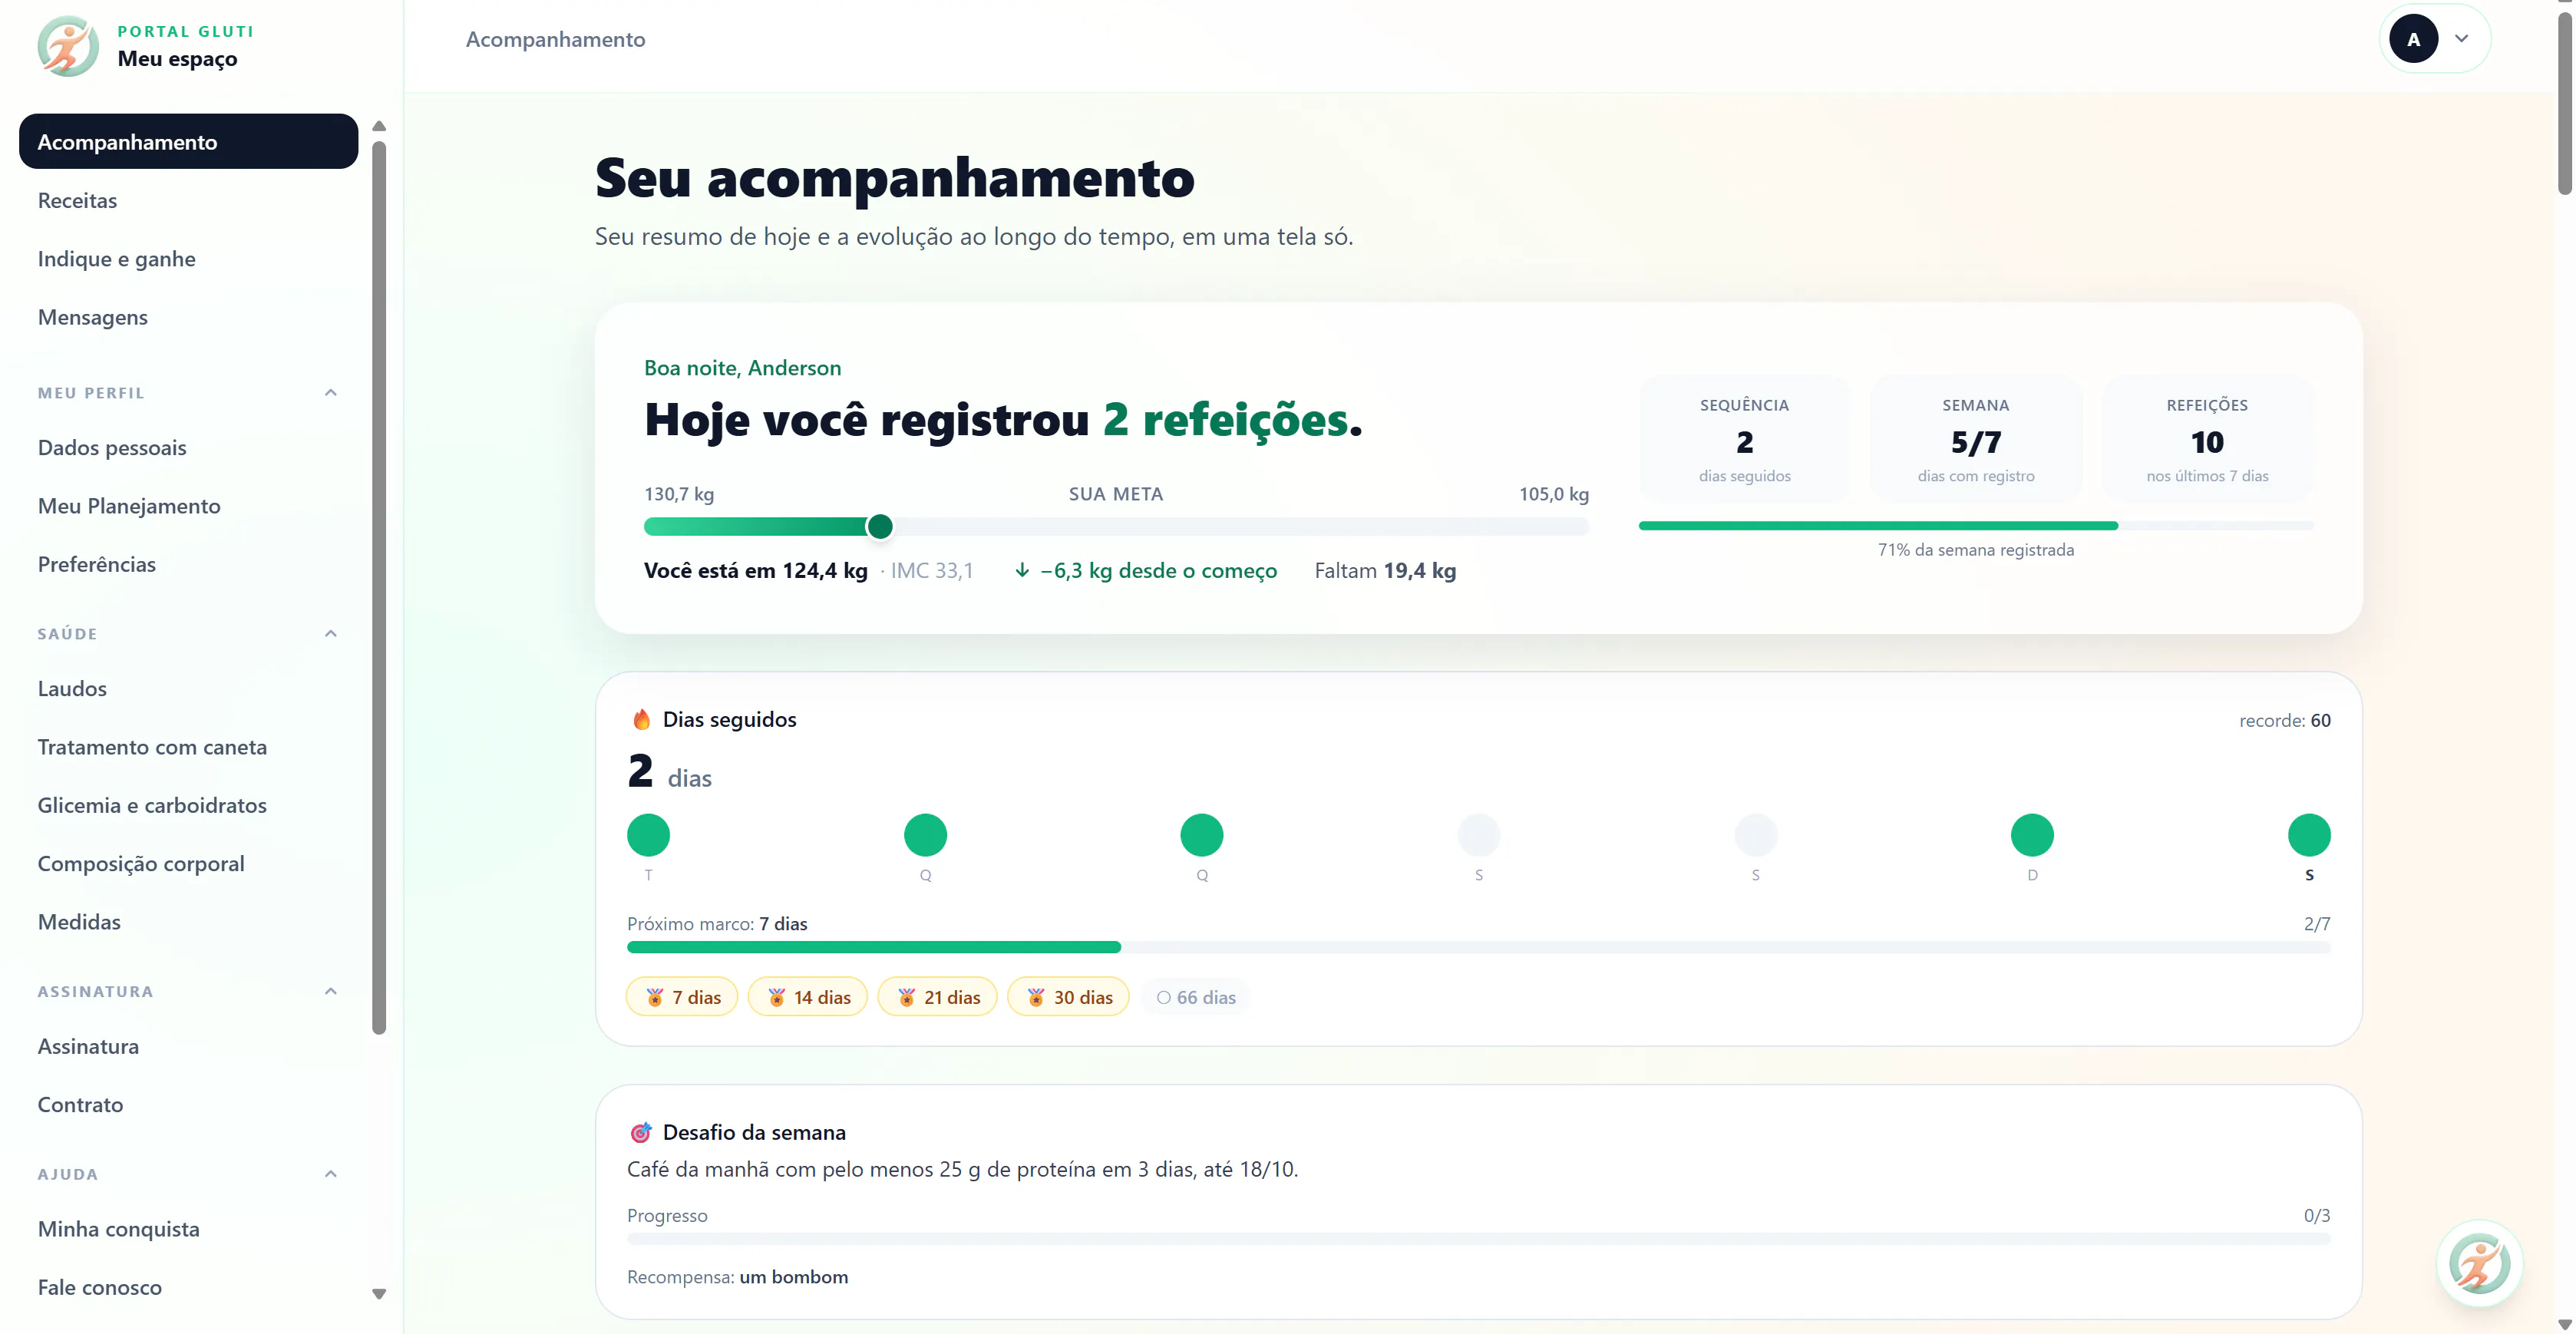Click the medal icon on the 21 dias badge
This screenshot has width=2576, height=1334.
pos(907,997)
